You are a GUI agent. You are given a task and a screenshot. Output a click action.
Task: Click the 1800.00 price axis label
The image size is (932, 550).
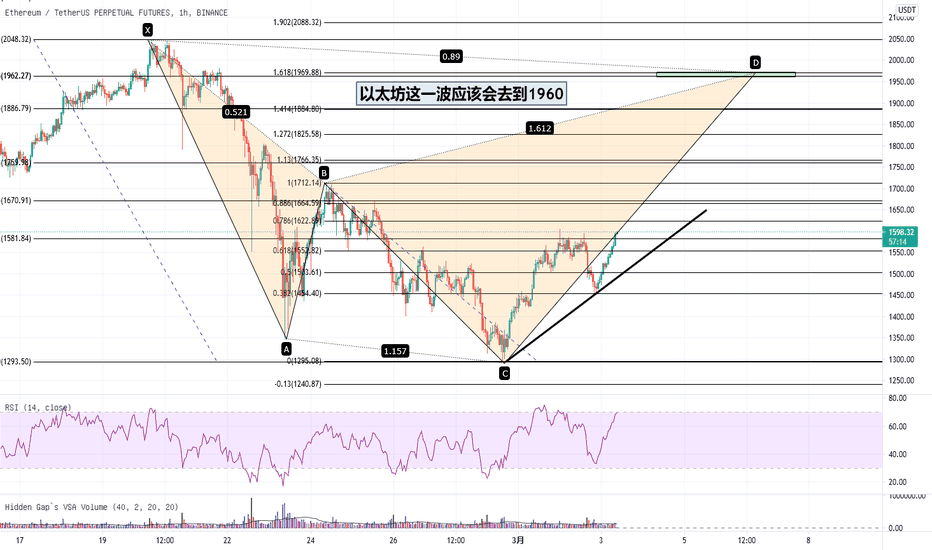[901, 146]
